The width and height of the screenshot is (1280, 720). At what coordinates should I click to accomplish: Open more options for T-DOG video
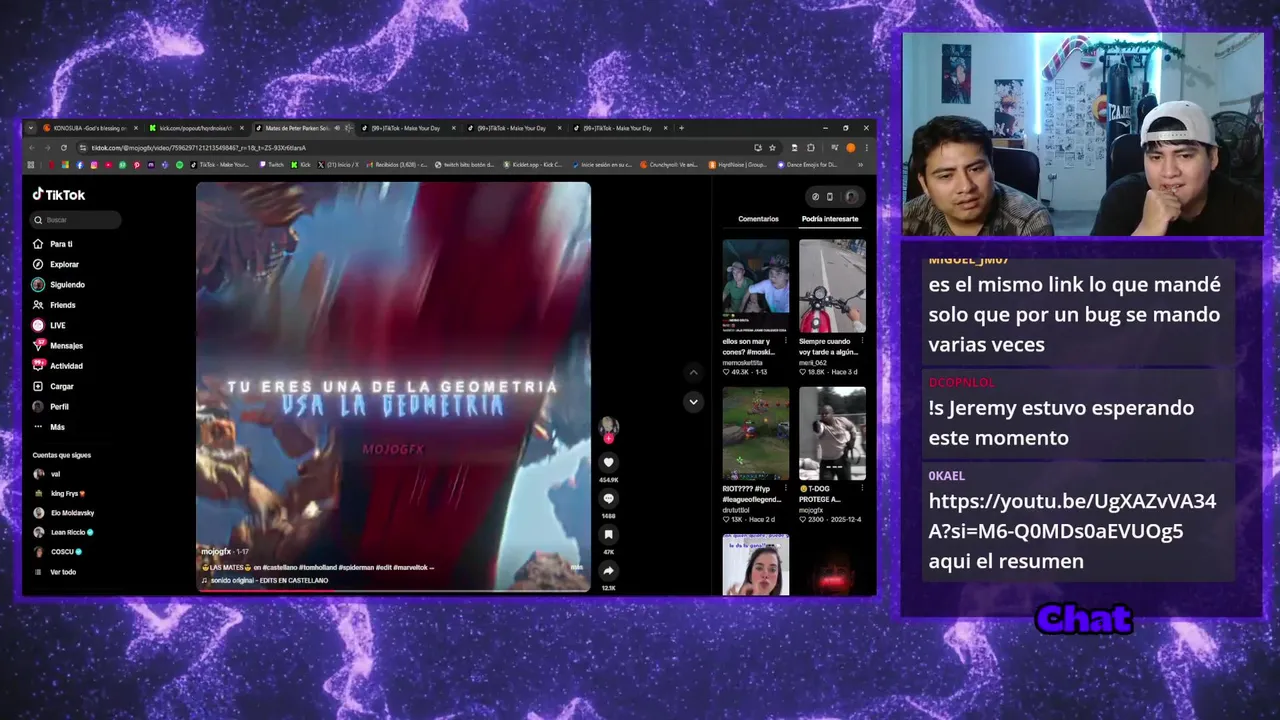(x=862, y=490)
